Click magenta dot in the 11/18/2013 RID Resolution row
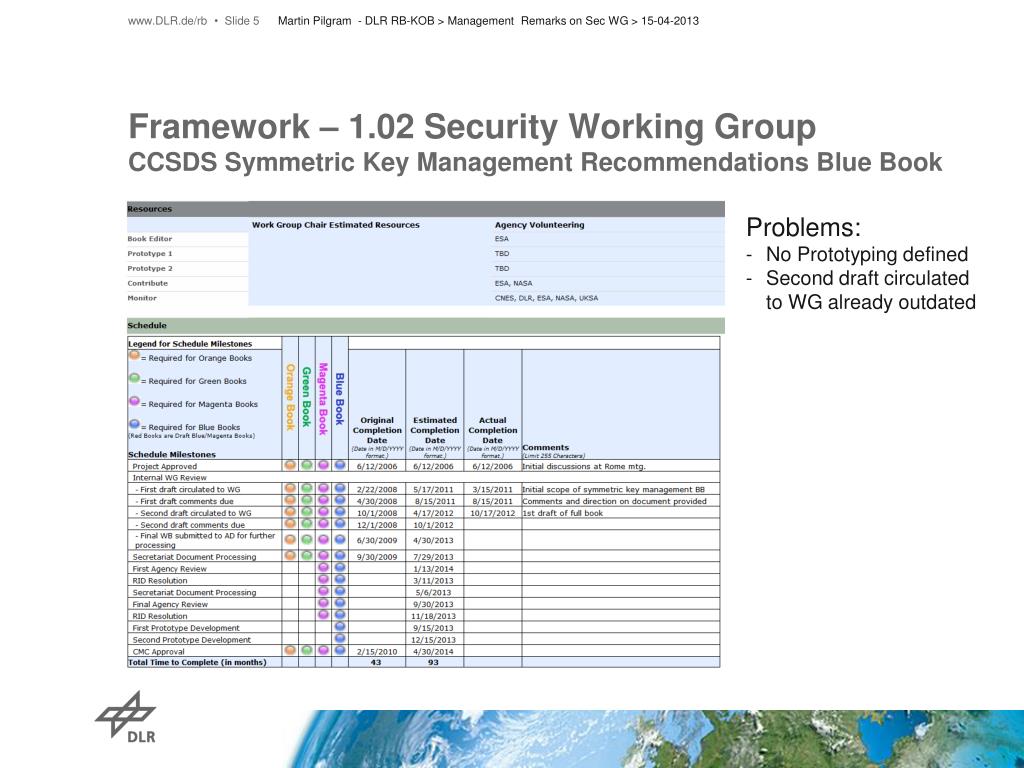 pos(323,615)
